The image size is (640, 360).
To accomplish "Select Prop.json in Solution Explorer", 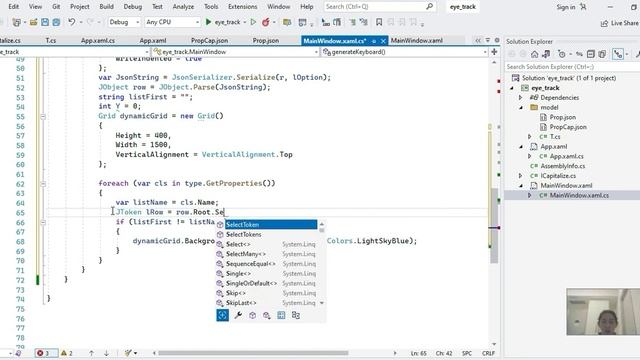I will [562, 117].
